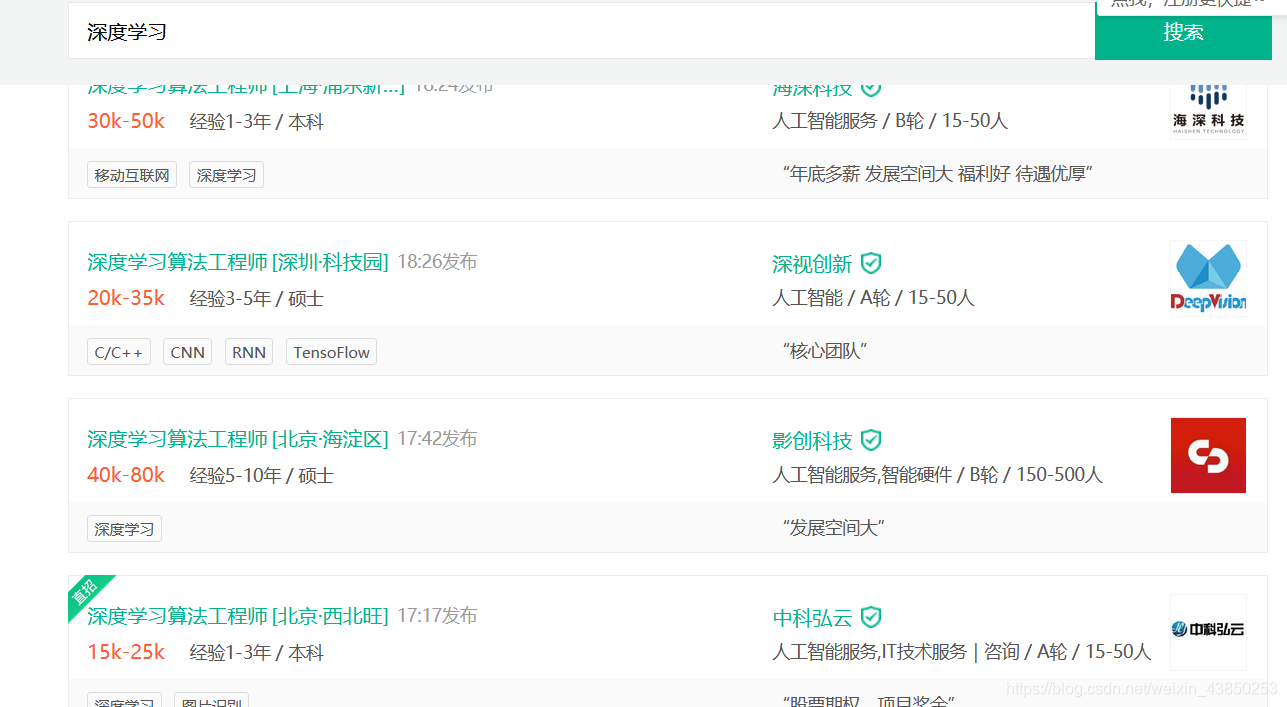
Task: Open 深度学习算法工程师 [深圳·科技园] job posting
Action: click(x=238, y=262)
